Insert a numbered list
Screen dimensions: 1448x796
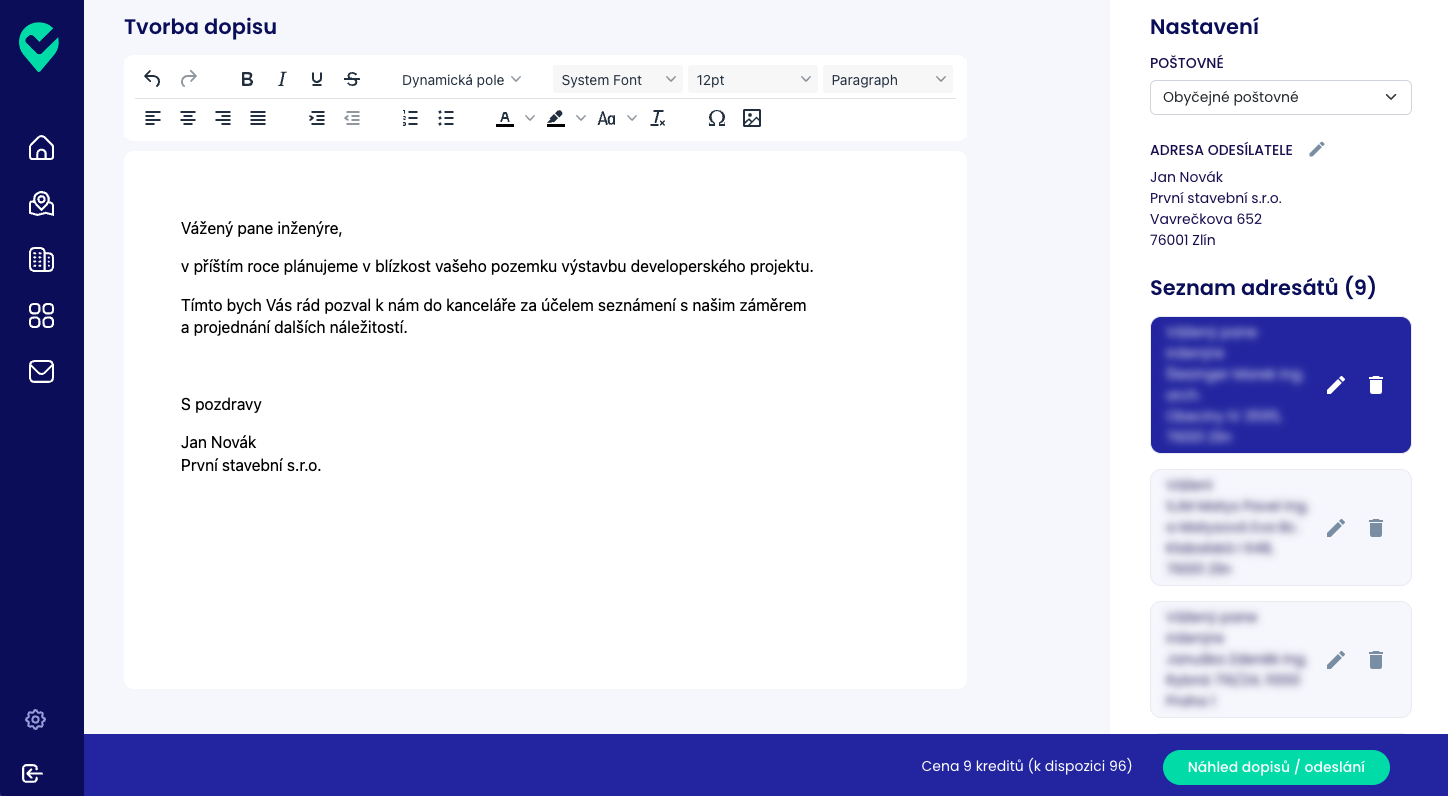[410, 118]
